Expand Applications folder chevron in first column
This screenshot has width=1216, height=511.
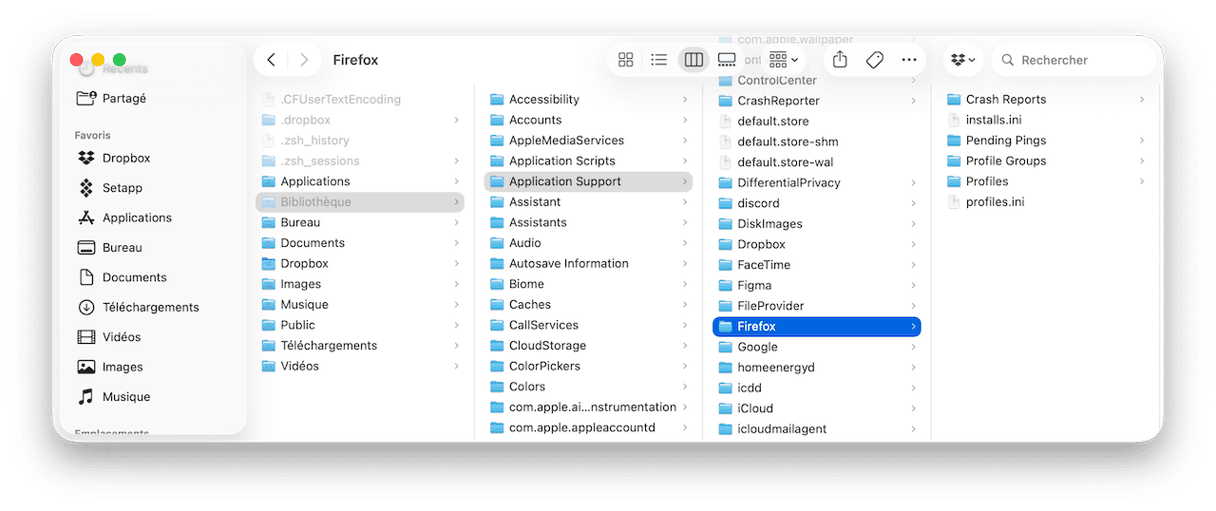pos(457,182)
